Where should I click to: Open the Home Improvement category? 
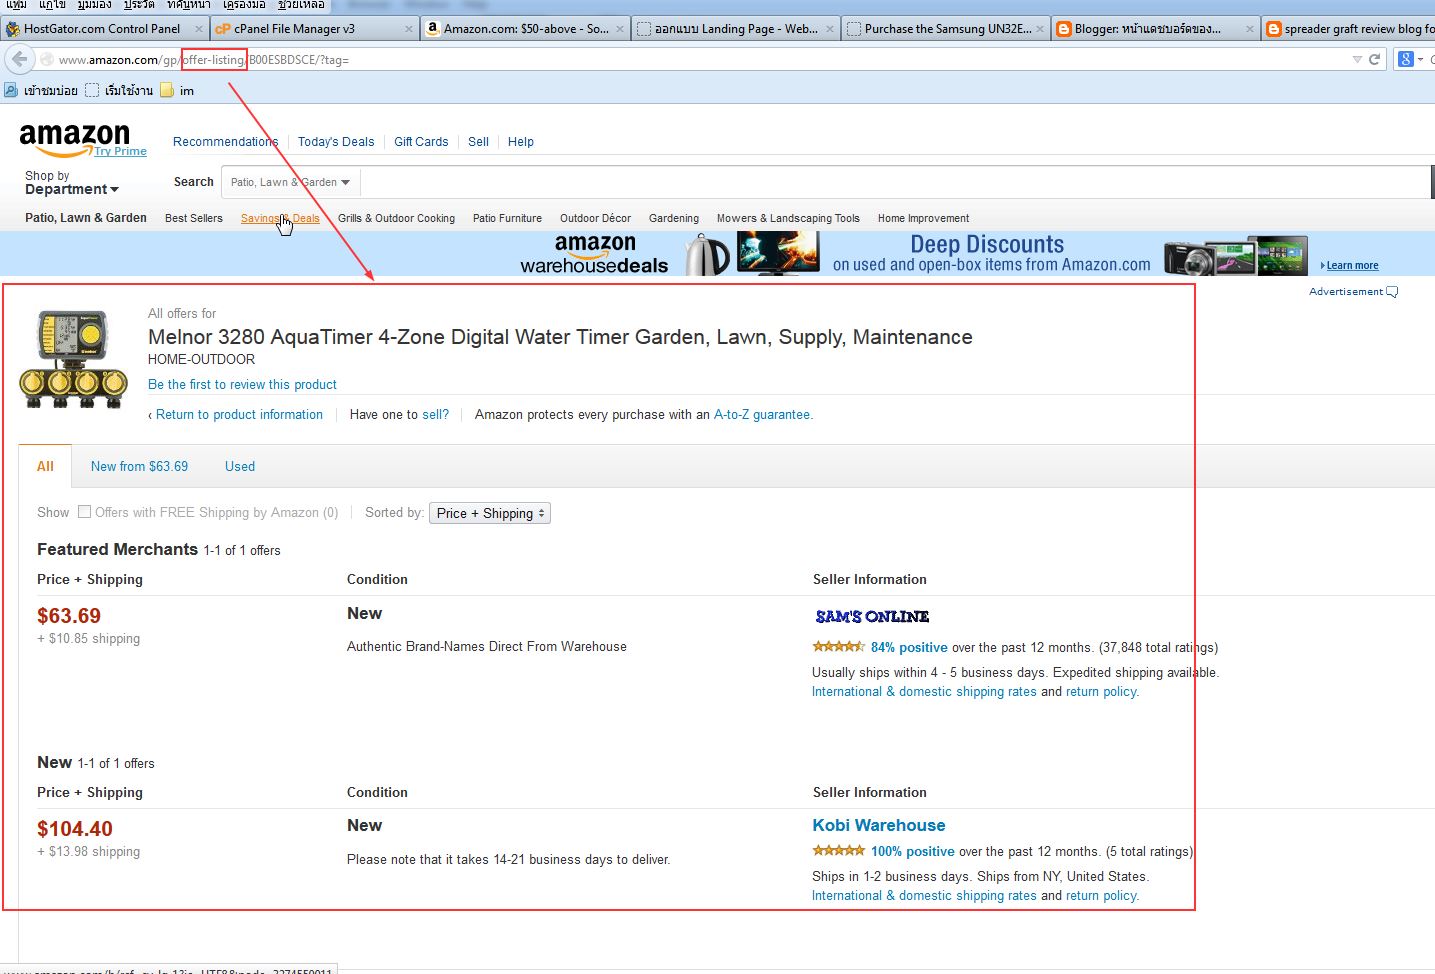pyautogui.click(x=923, y=218)
